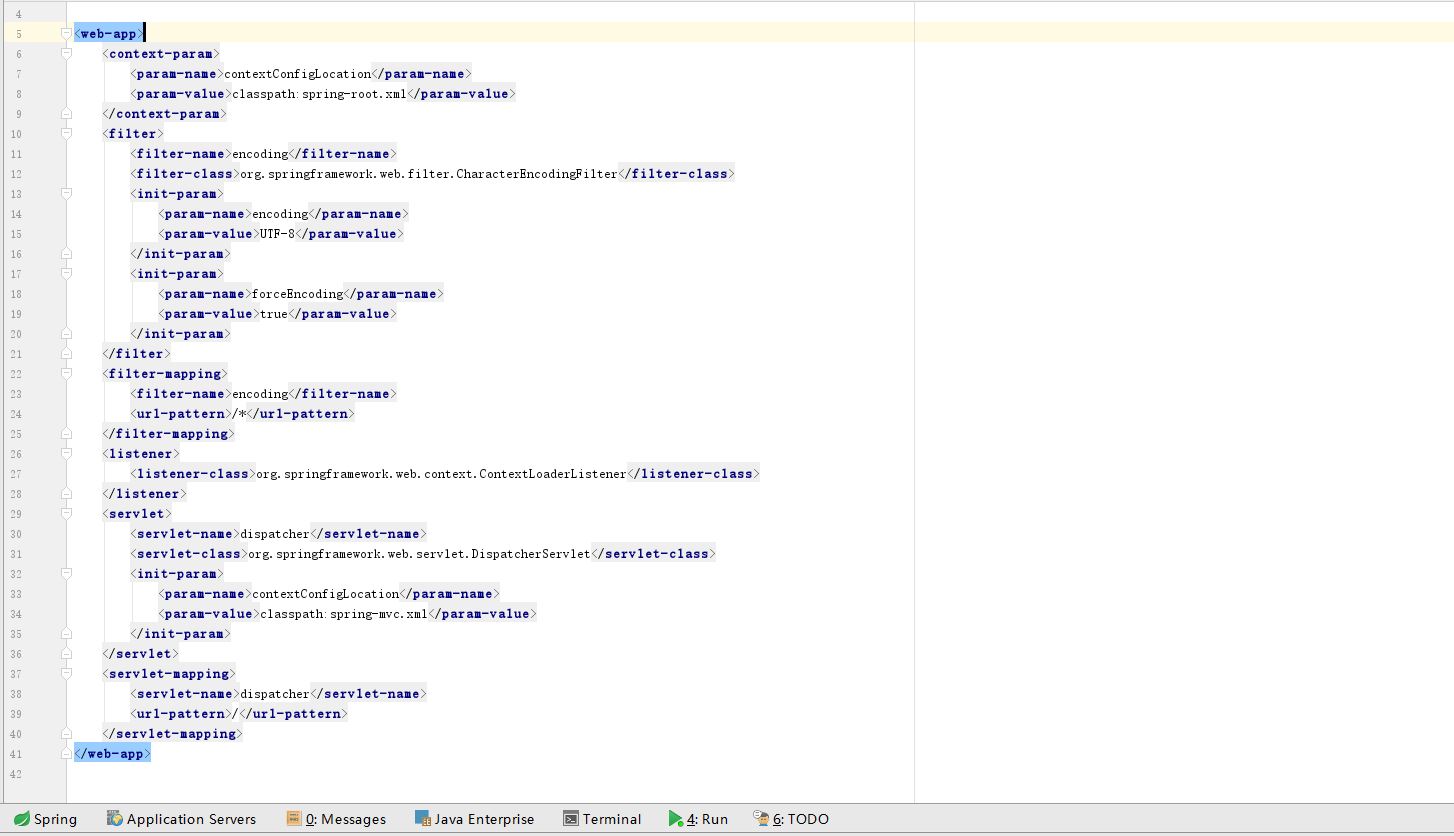Click the url-pattern slash on line 39
The image size is (1454, 836).
click(235, 714)
